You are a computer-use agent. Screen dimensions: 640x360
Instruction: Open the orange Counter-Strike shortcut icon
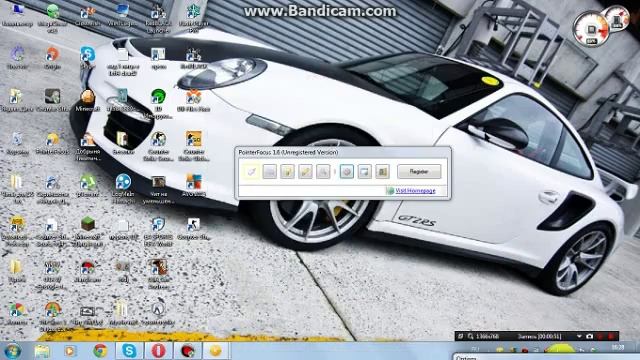click(193, 146)
